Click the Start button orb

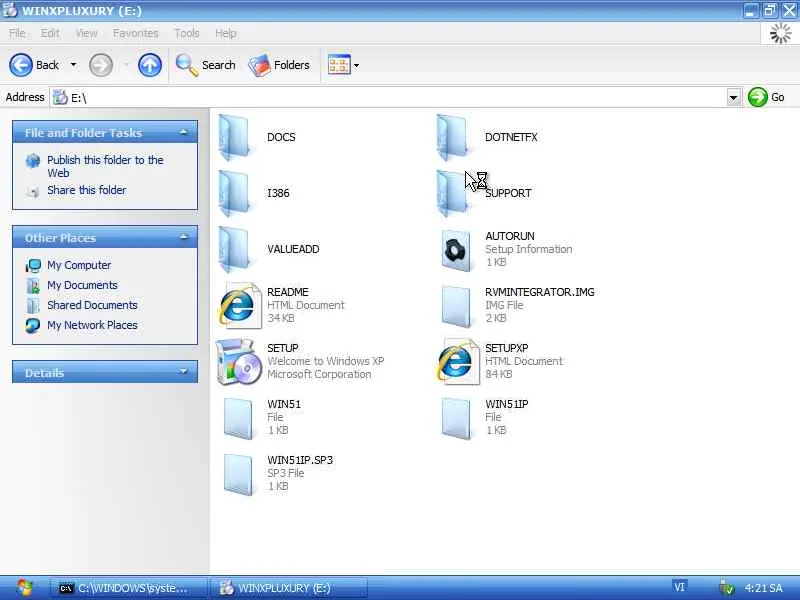pos(24,588)
